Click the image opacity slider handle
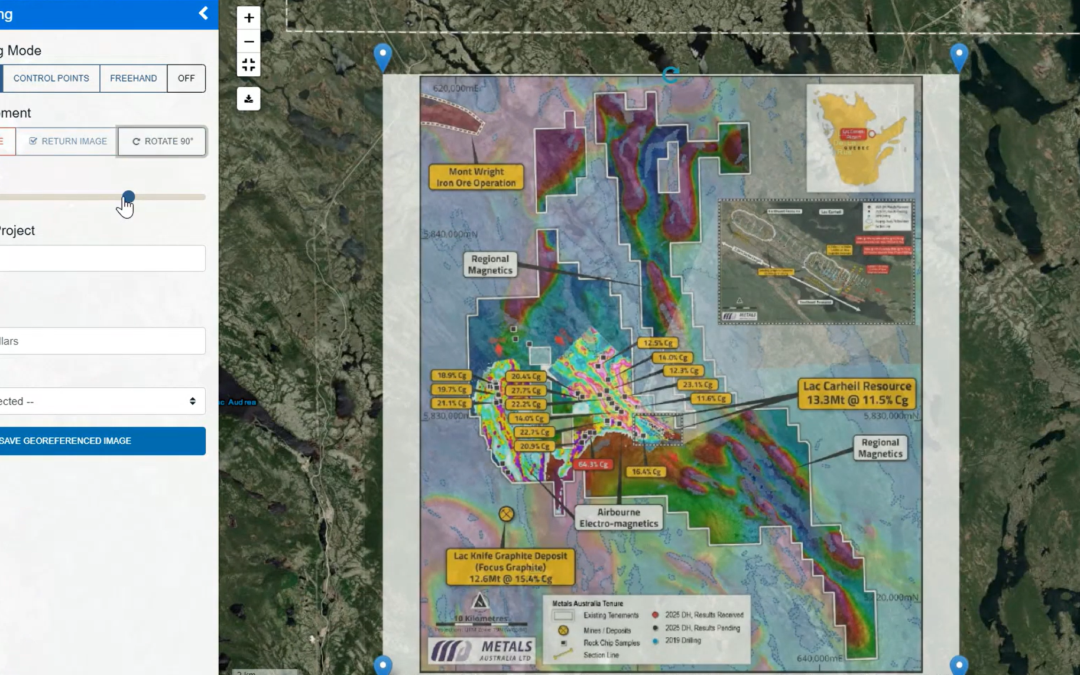1080x675 pixels. [x=128, y=197]
